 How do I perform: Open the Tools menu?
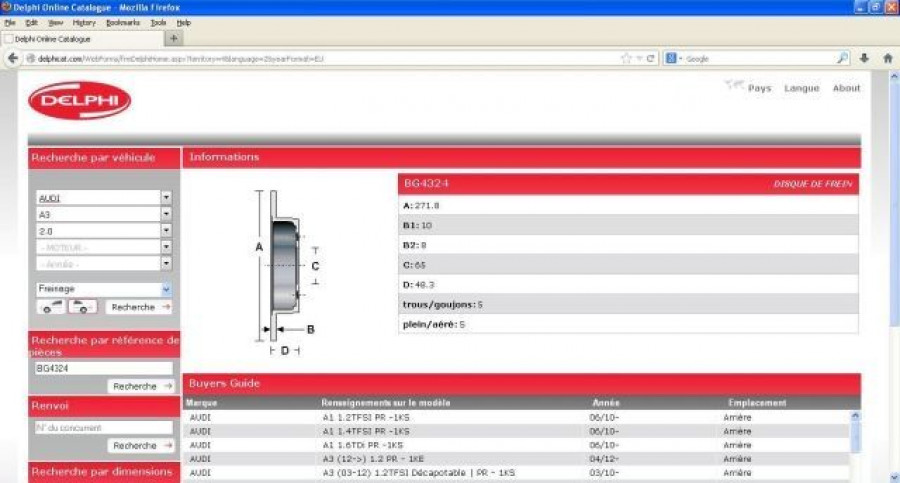click(x=158, y=23)
